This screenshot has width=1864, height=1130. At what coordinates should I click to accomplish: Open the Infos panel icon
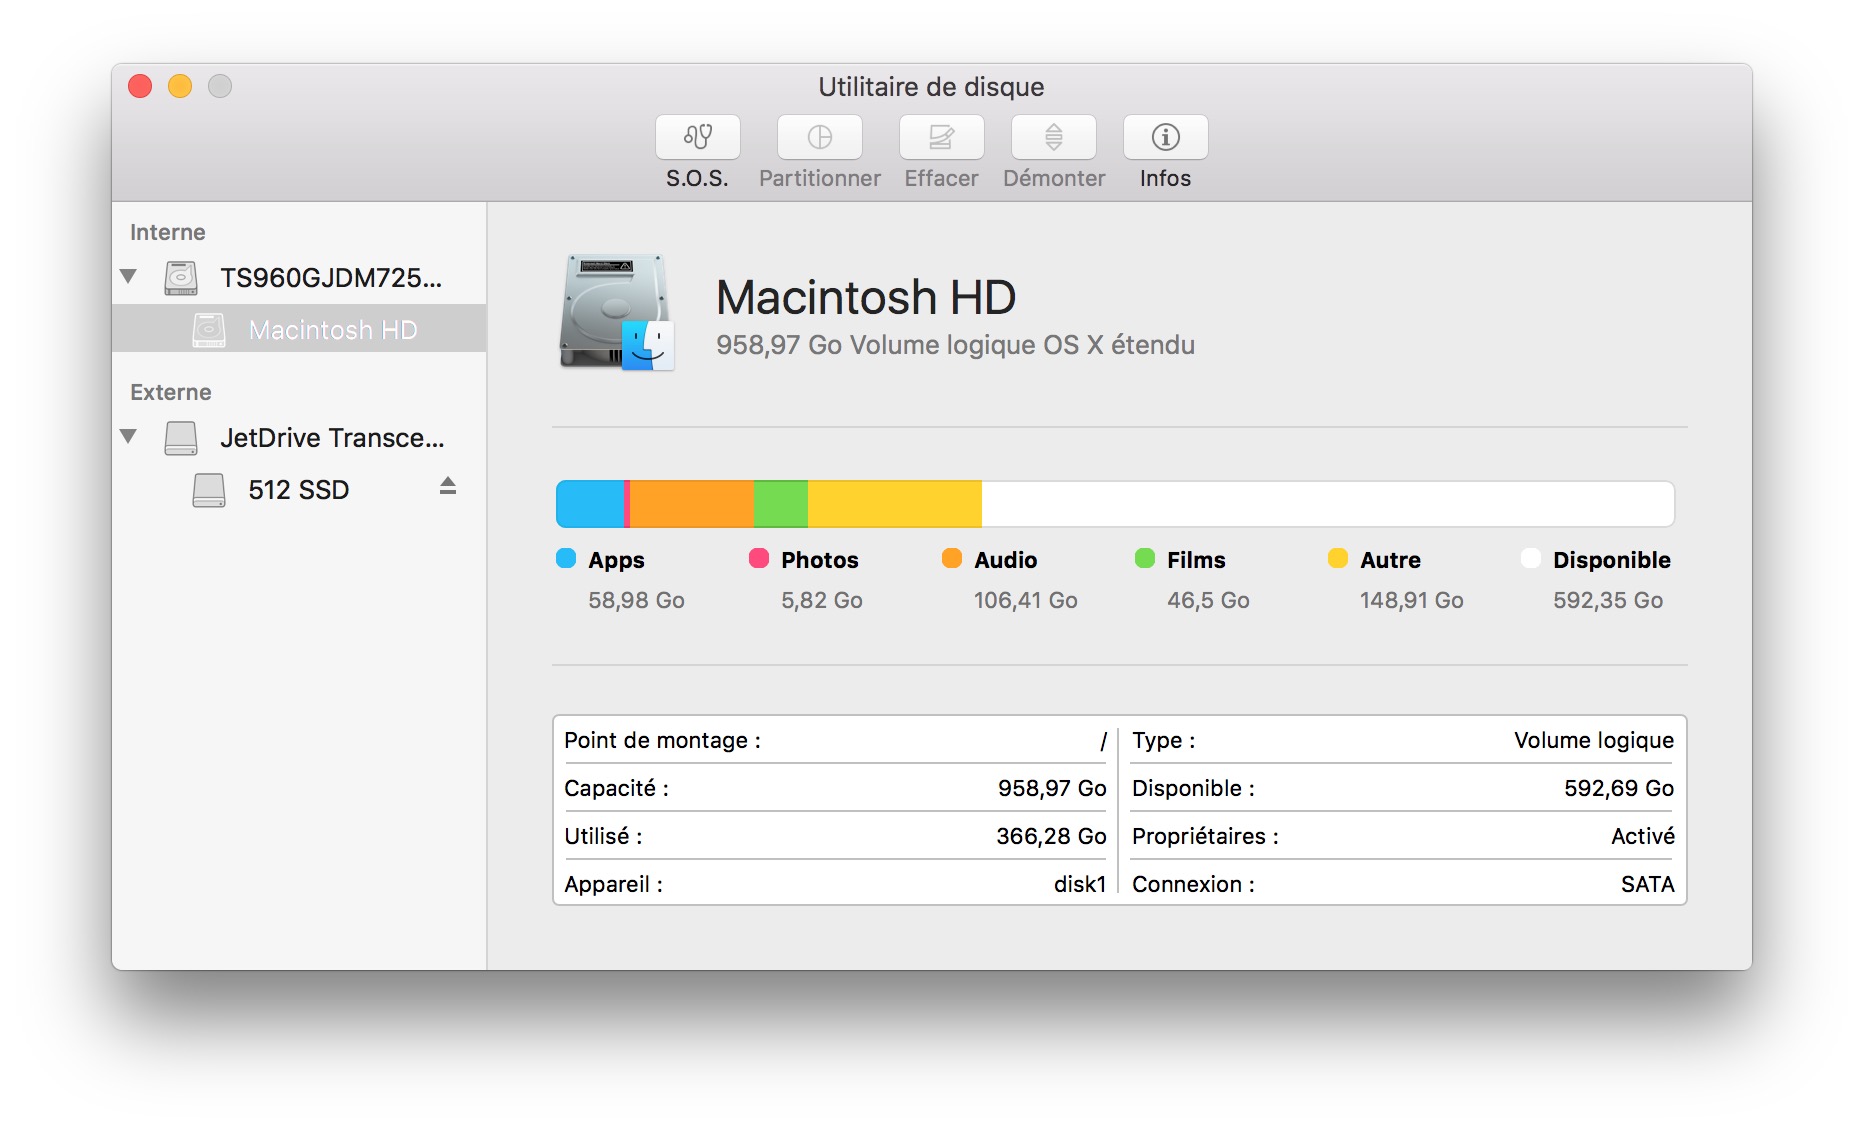[1165, 137]
